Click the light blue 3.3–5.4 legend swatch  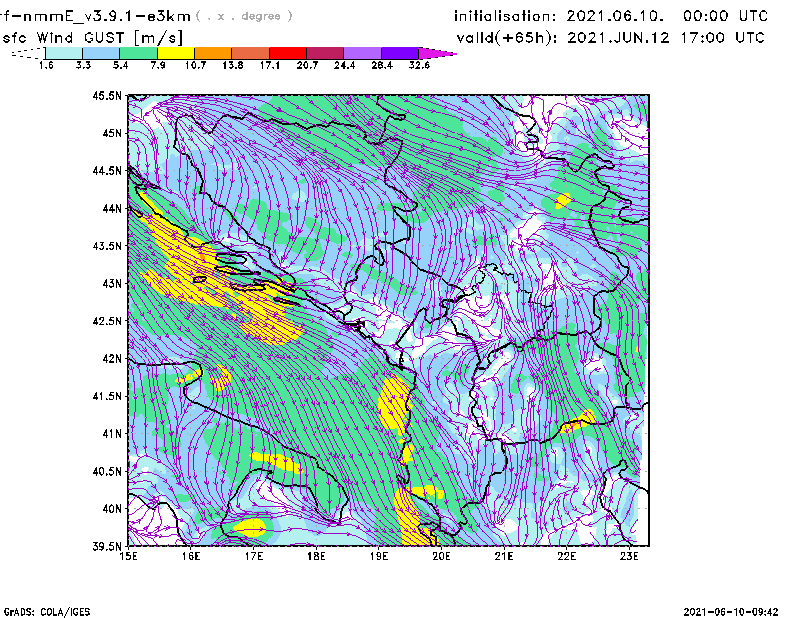(101, 53)
